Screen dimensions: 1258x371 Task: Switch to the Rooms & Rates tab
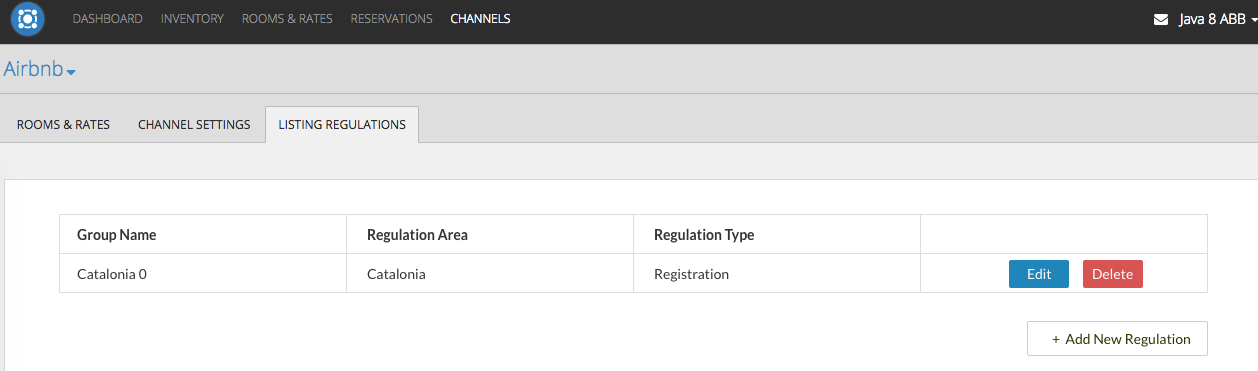[x=63, y=125]
